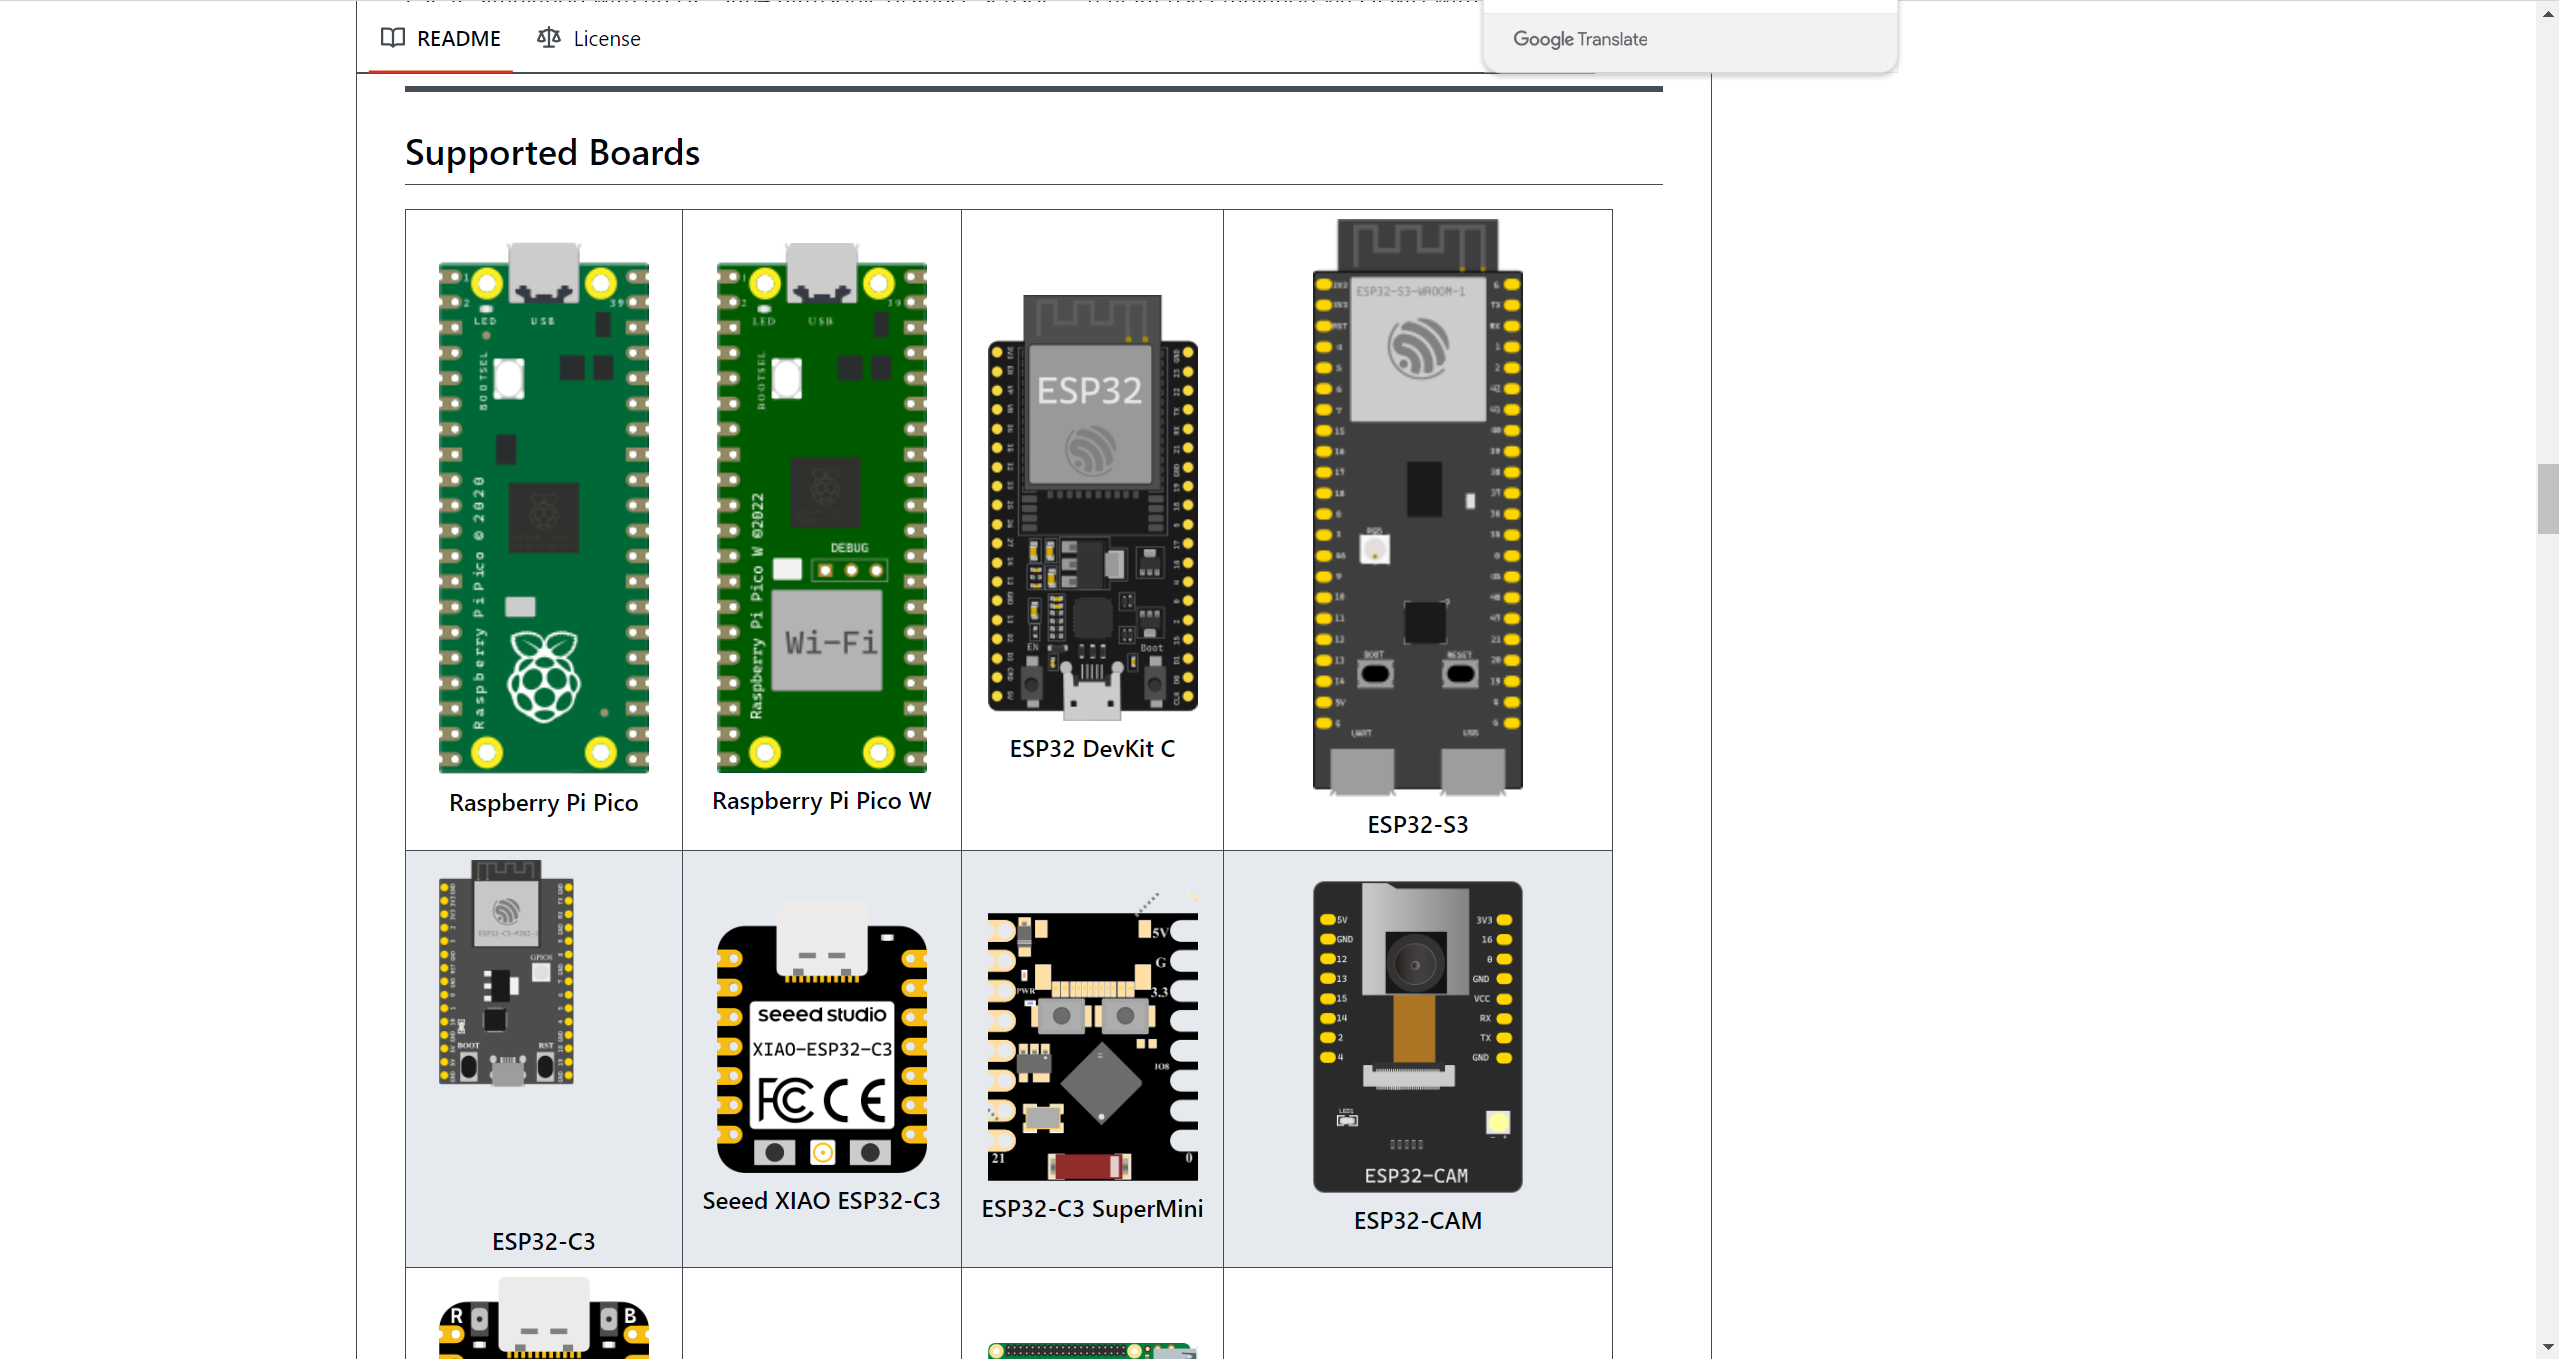This screenshot has height=1359, width=2559.
Task: Click the Google Translate popup
Action: point(1689,39)
